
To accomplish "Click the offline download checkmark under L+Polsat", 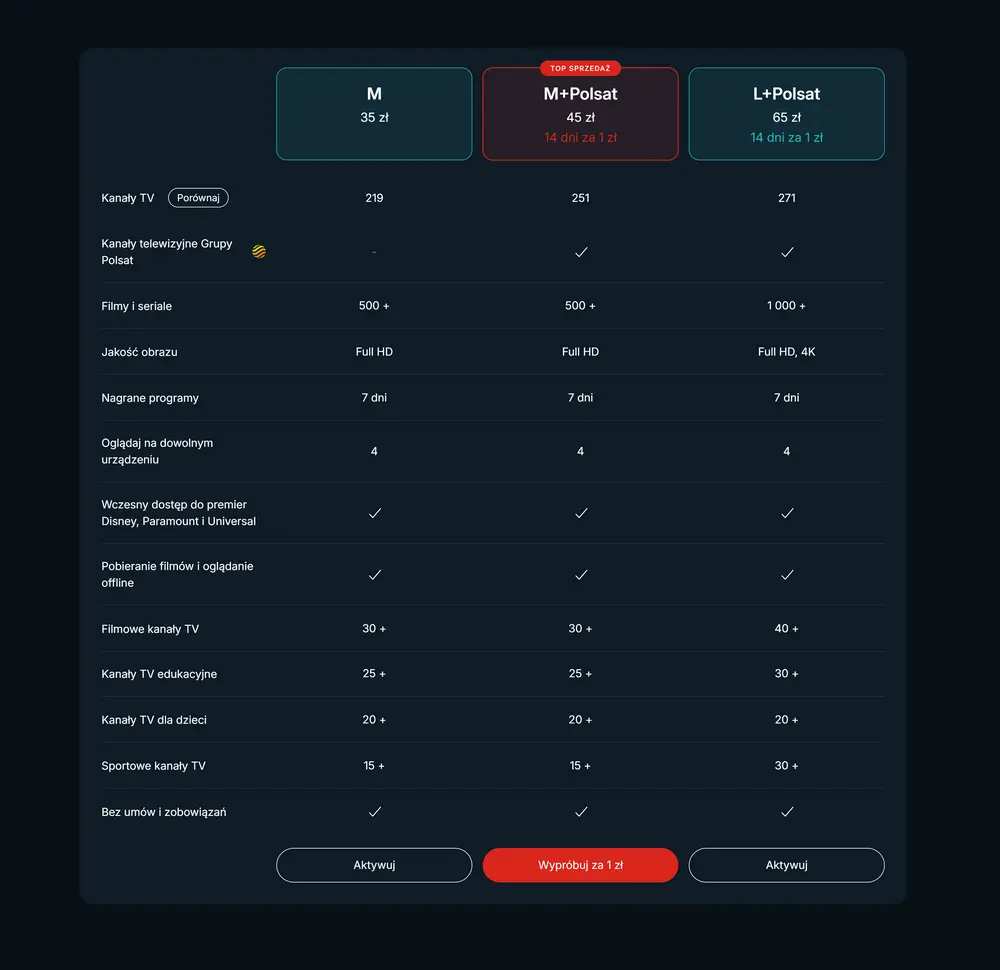I will (788, 575).
